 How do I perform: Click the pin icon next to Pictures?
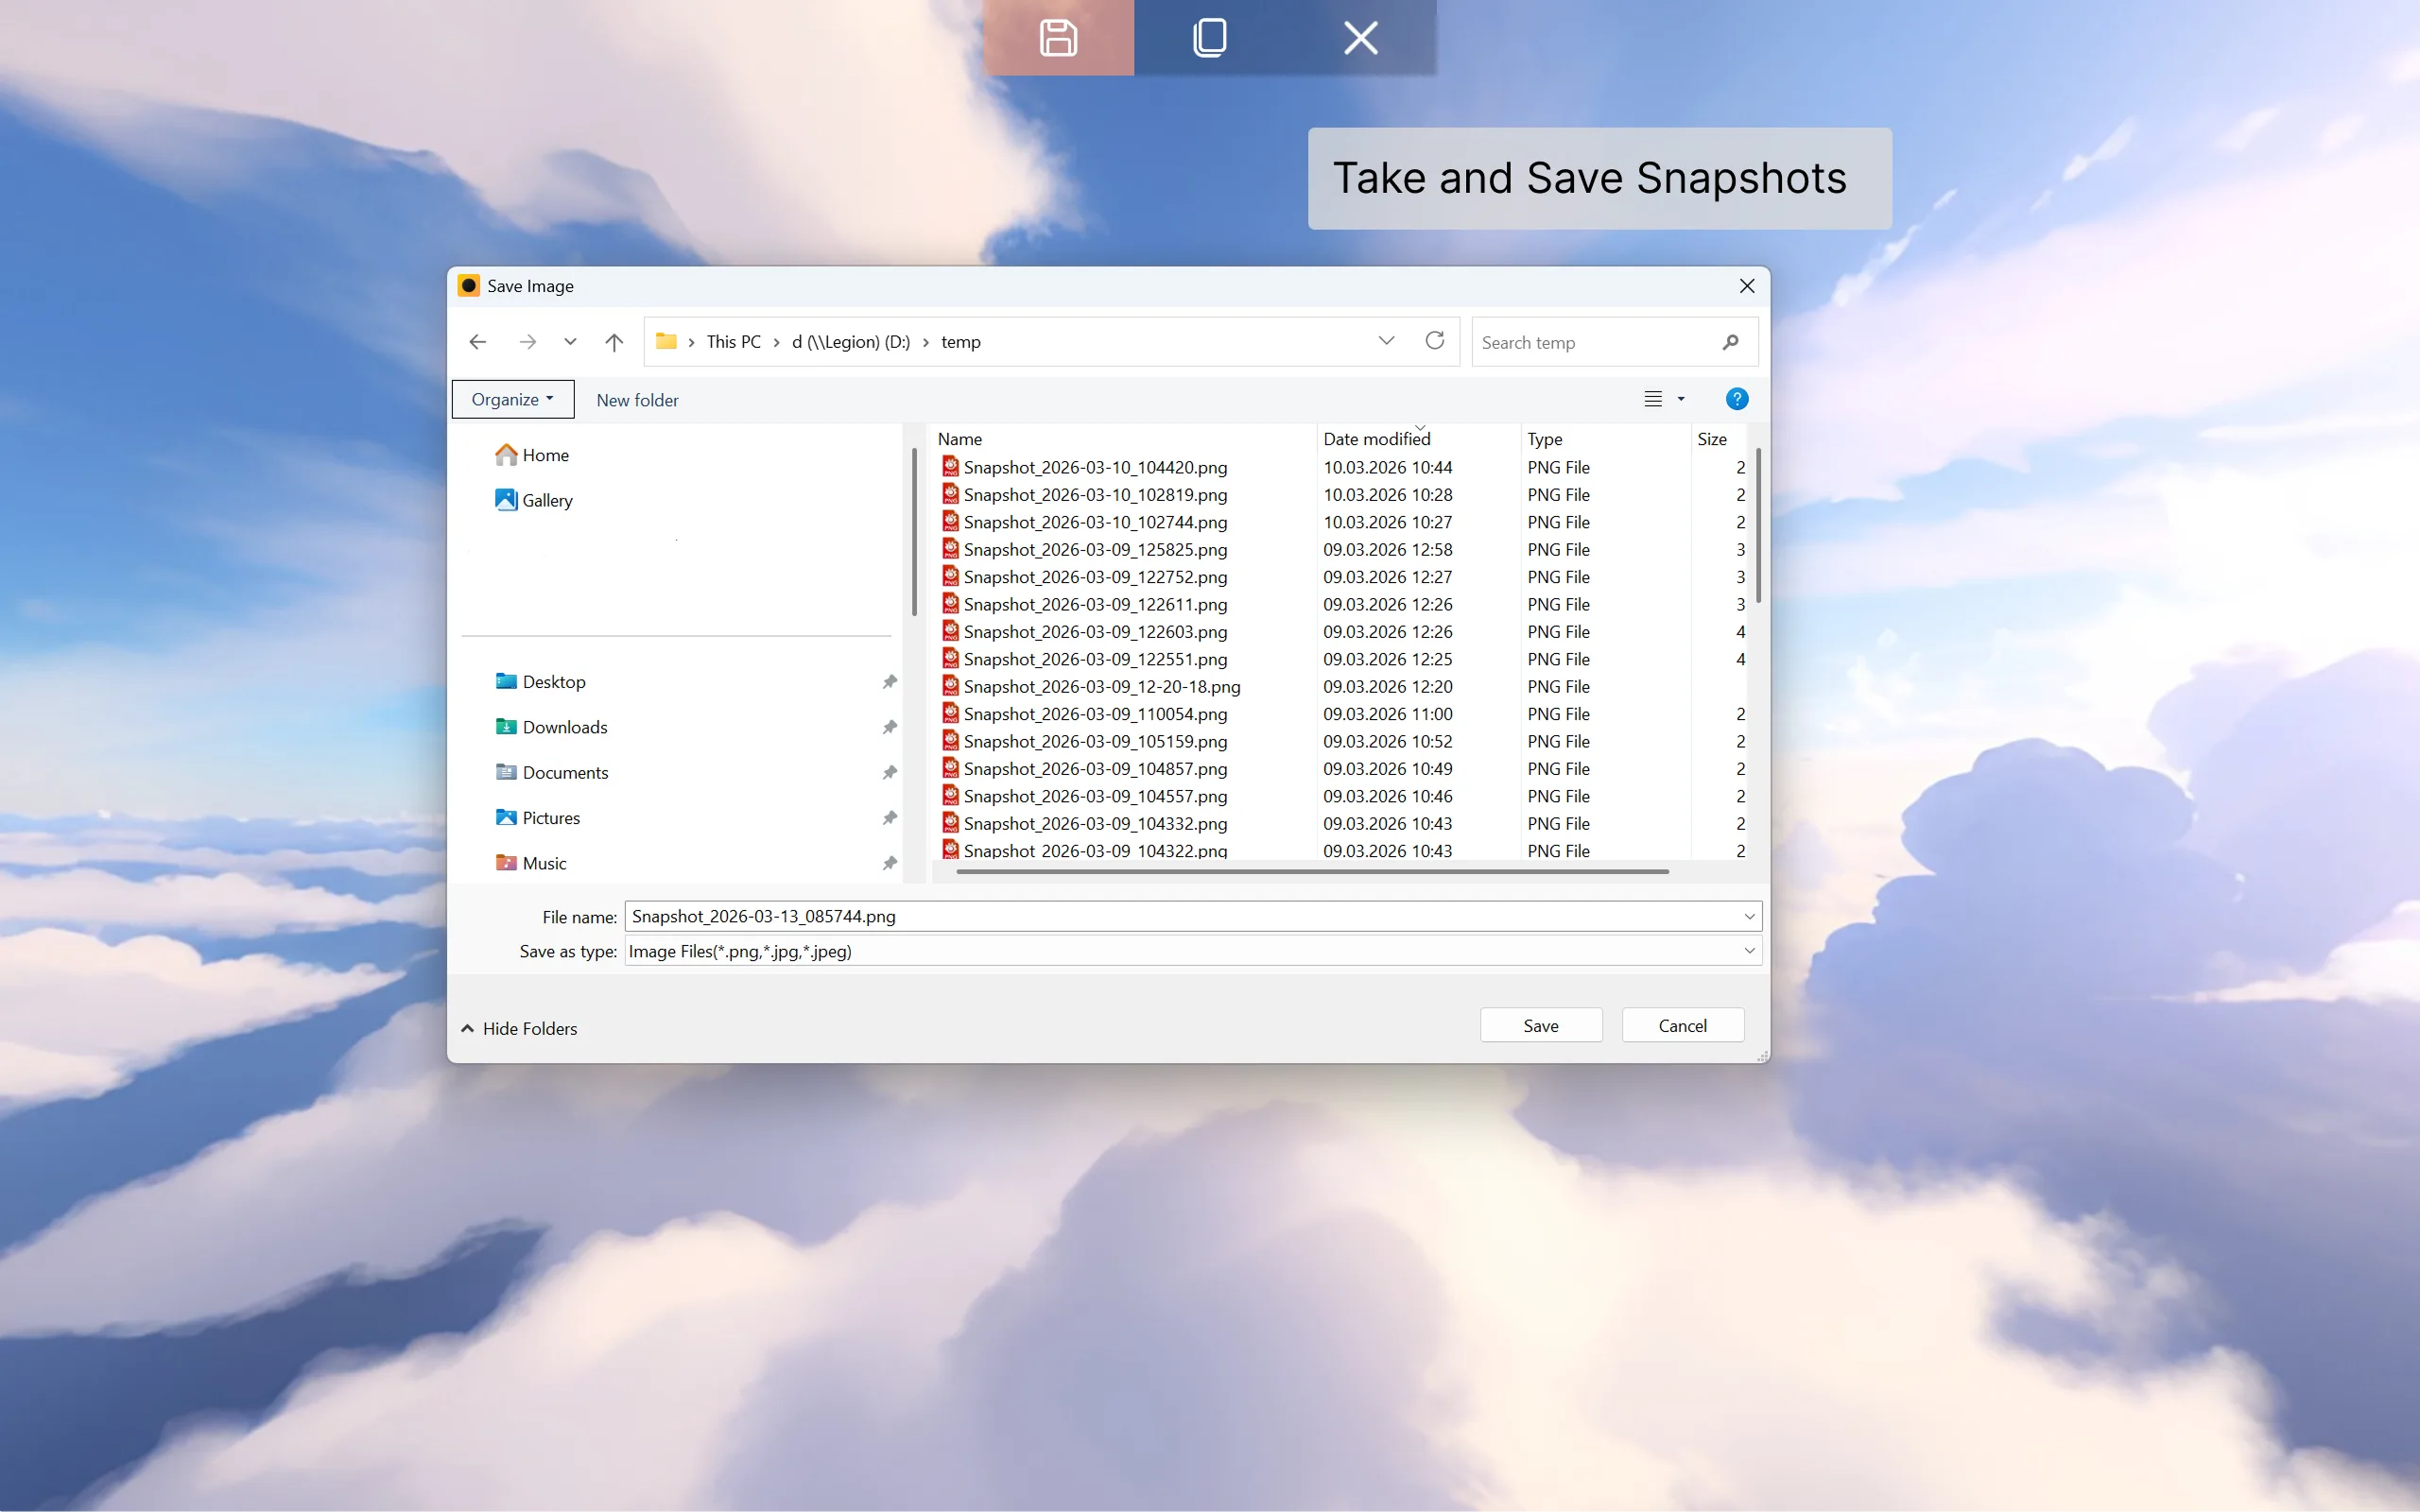889,818
